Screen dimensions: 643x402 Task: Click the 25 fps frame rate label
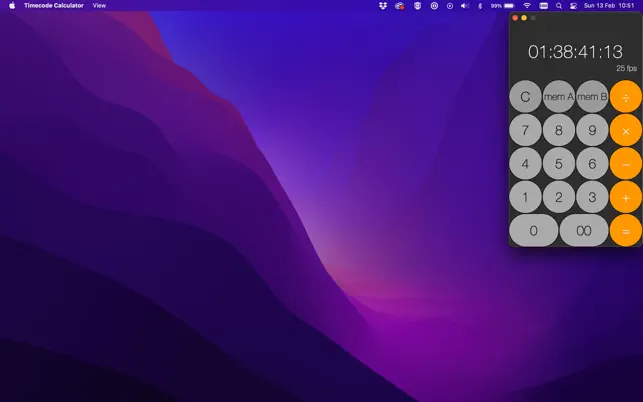point(626,68)
